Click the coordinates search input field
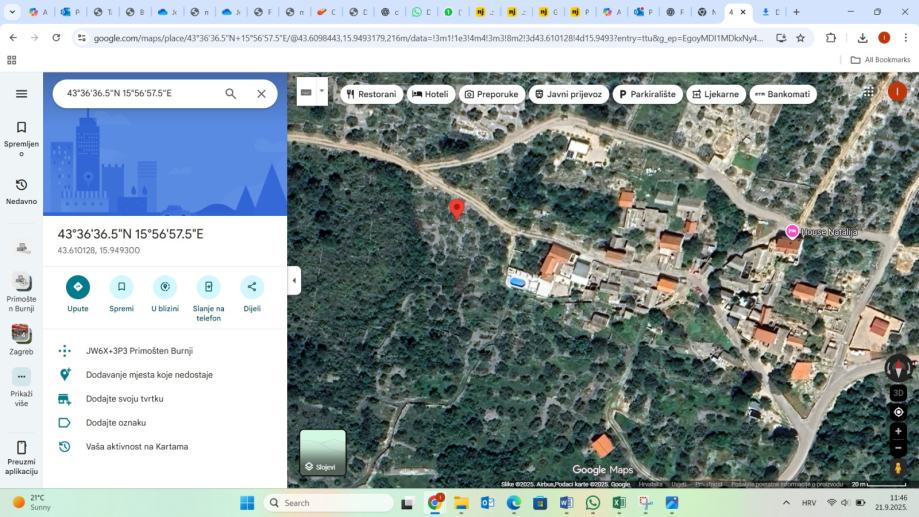The height and width of the screenshot is (517, 919). point(141,93)
